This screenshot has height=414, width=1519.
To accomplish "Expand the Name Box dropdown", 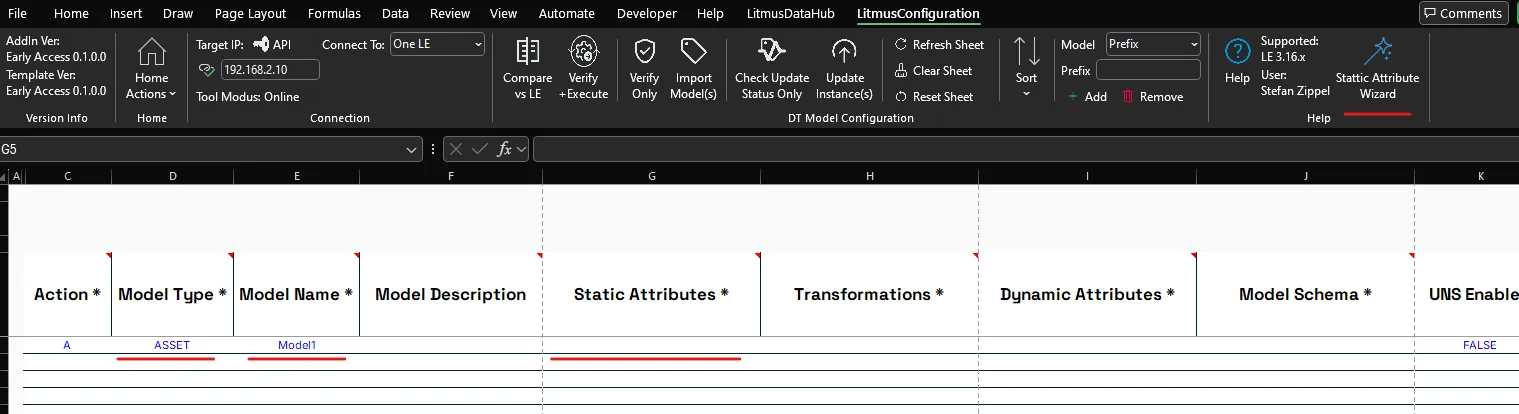I will [413, 149].
